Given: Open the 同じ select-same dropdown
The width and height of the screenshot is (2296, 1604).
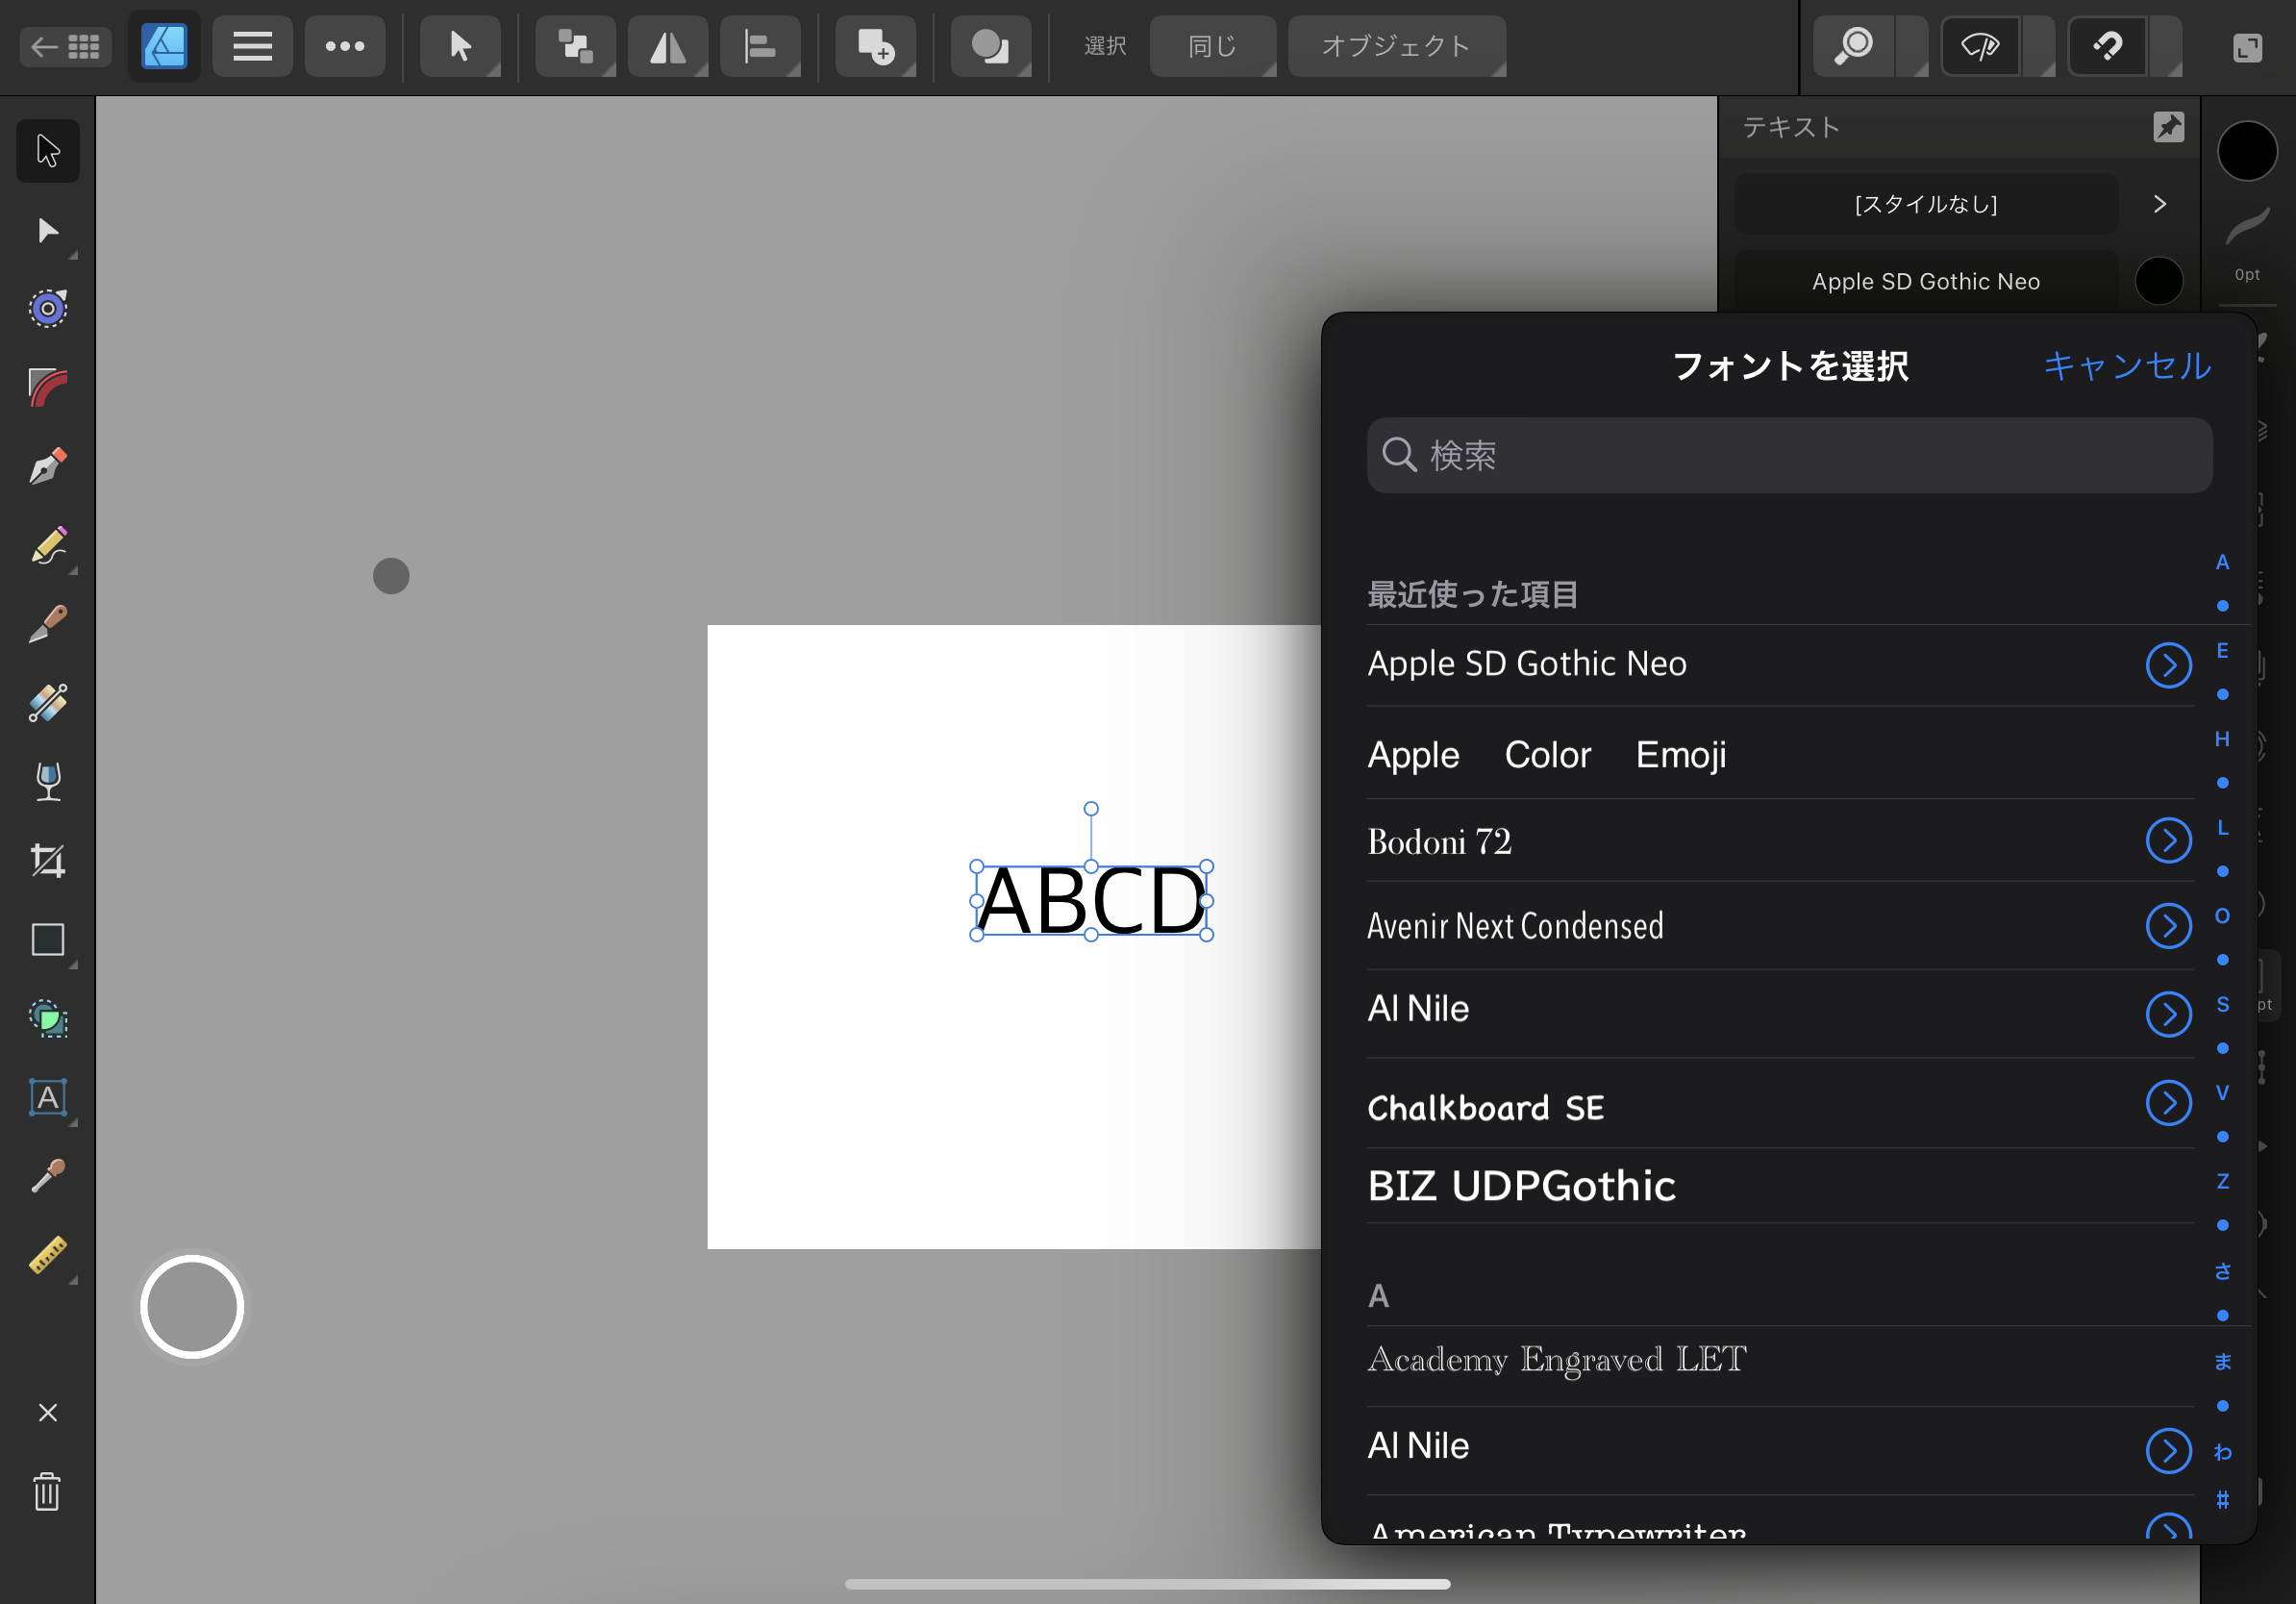Looking at the screenshot, I should [x=1213, y=46].
